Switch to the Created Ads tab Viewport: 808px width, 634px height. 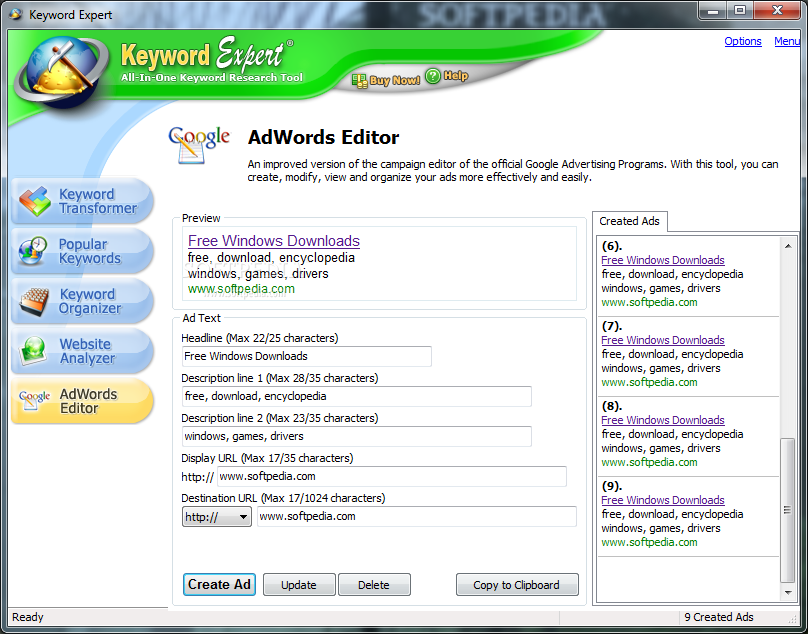pos(629,221)
